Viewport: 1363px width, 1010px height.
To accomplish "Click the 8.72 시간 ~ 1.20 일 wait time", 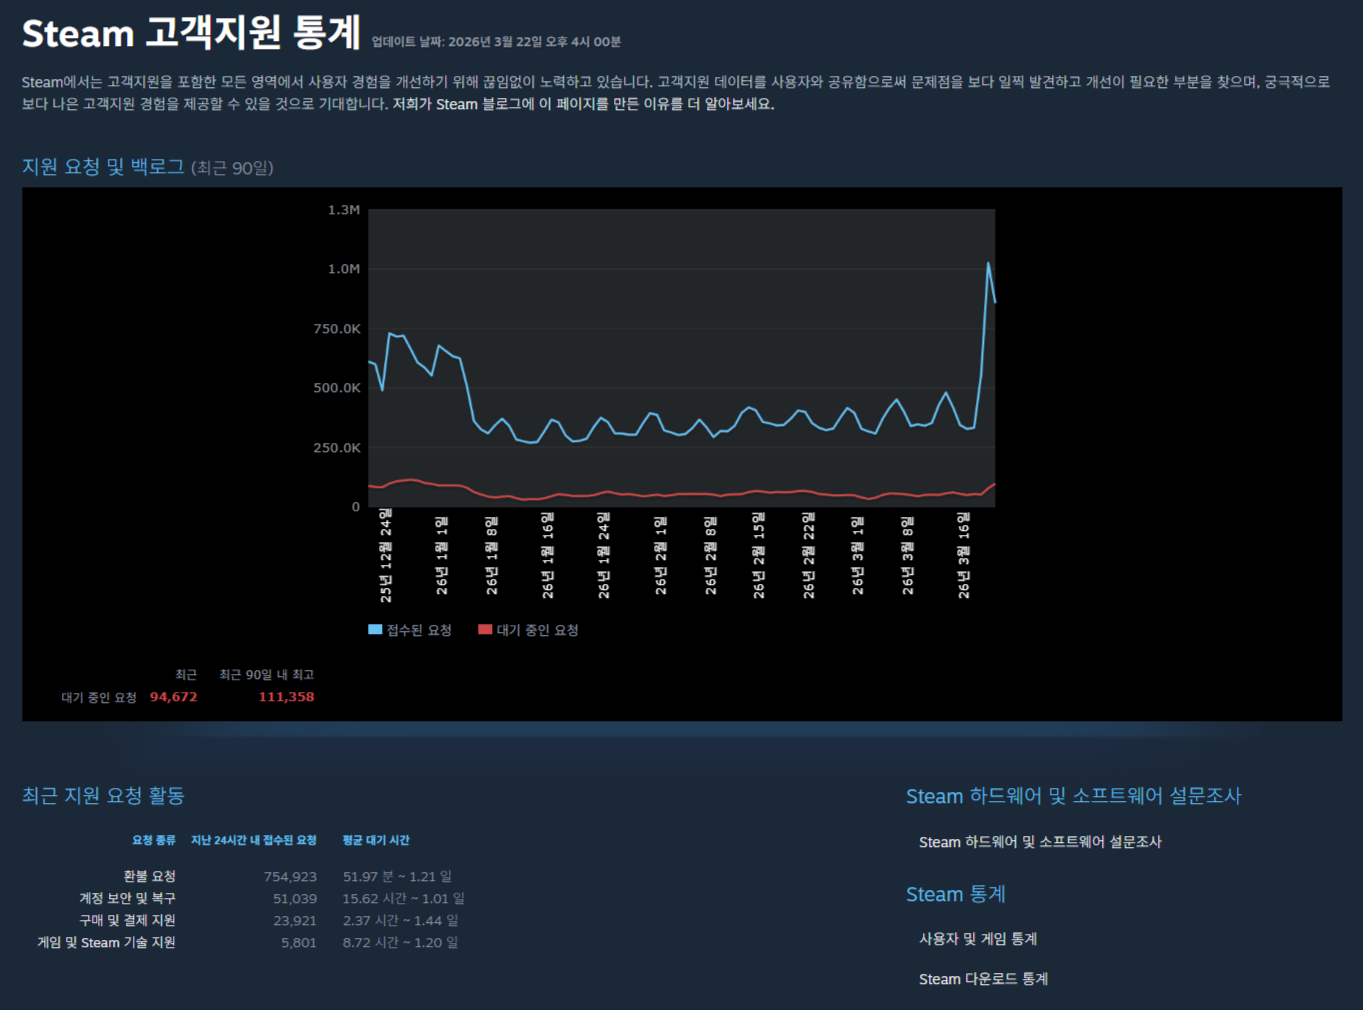I will click(x=400, y=943).
